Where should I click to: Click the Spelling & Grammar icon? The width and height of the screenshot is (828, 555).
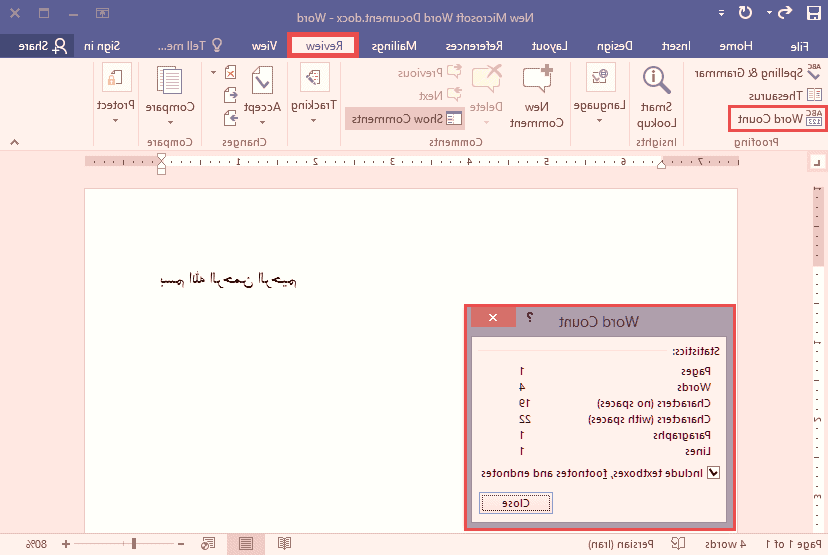[814, 73]
